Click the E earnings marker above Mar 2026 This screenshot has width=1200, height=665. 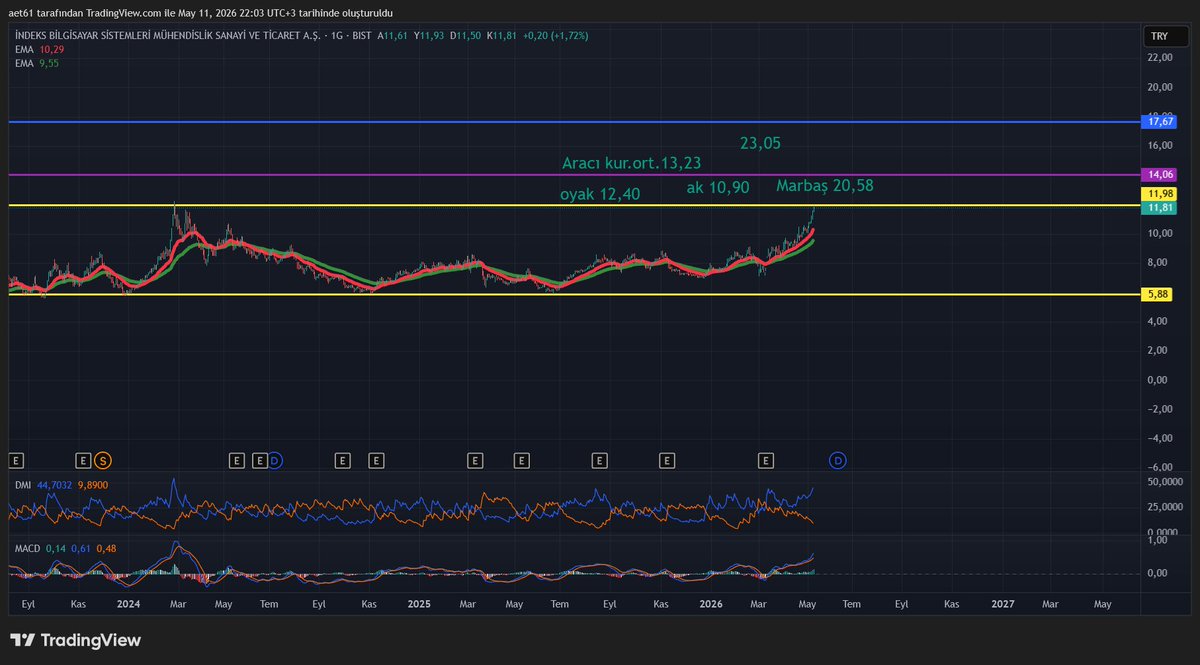(766, 460)
